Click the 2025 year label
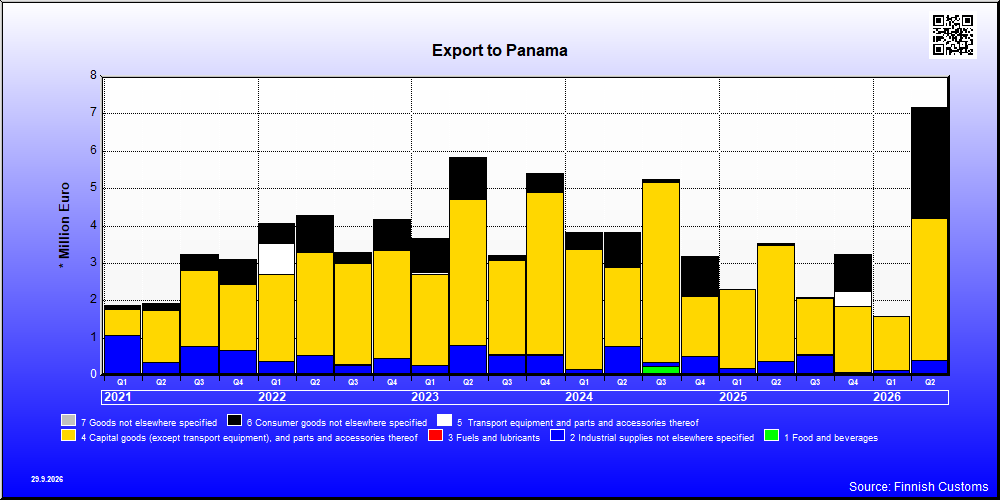Screen dimensions: 1000x500 pyautogui.click(x=733, y=397)
